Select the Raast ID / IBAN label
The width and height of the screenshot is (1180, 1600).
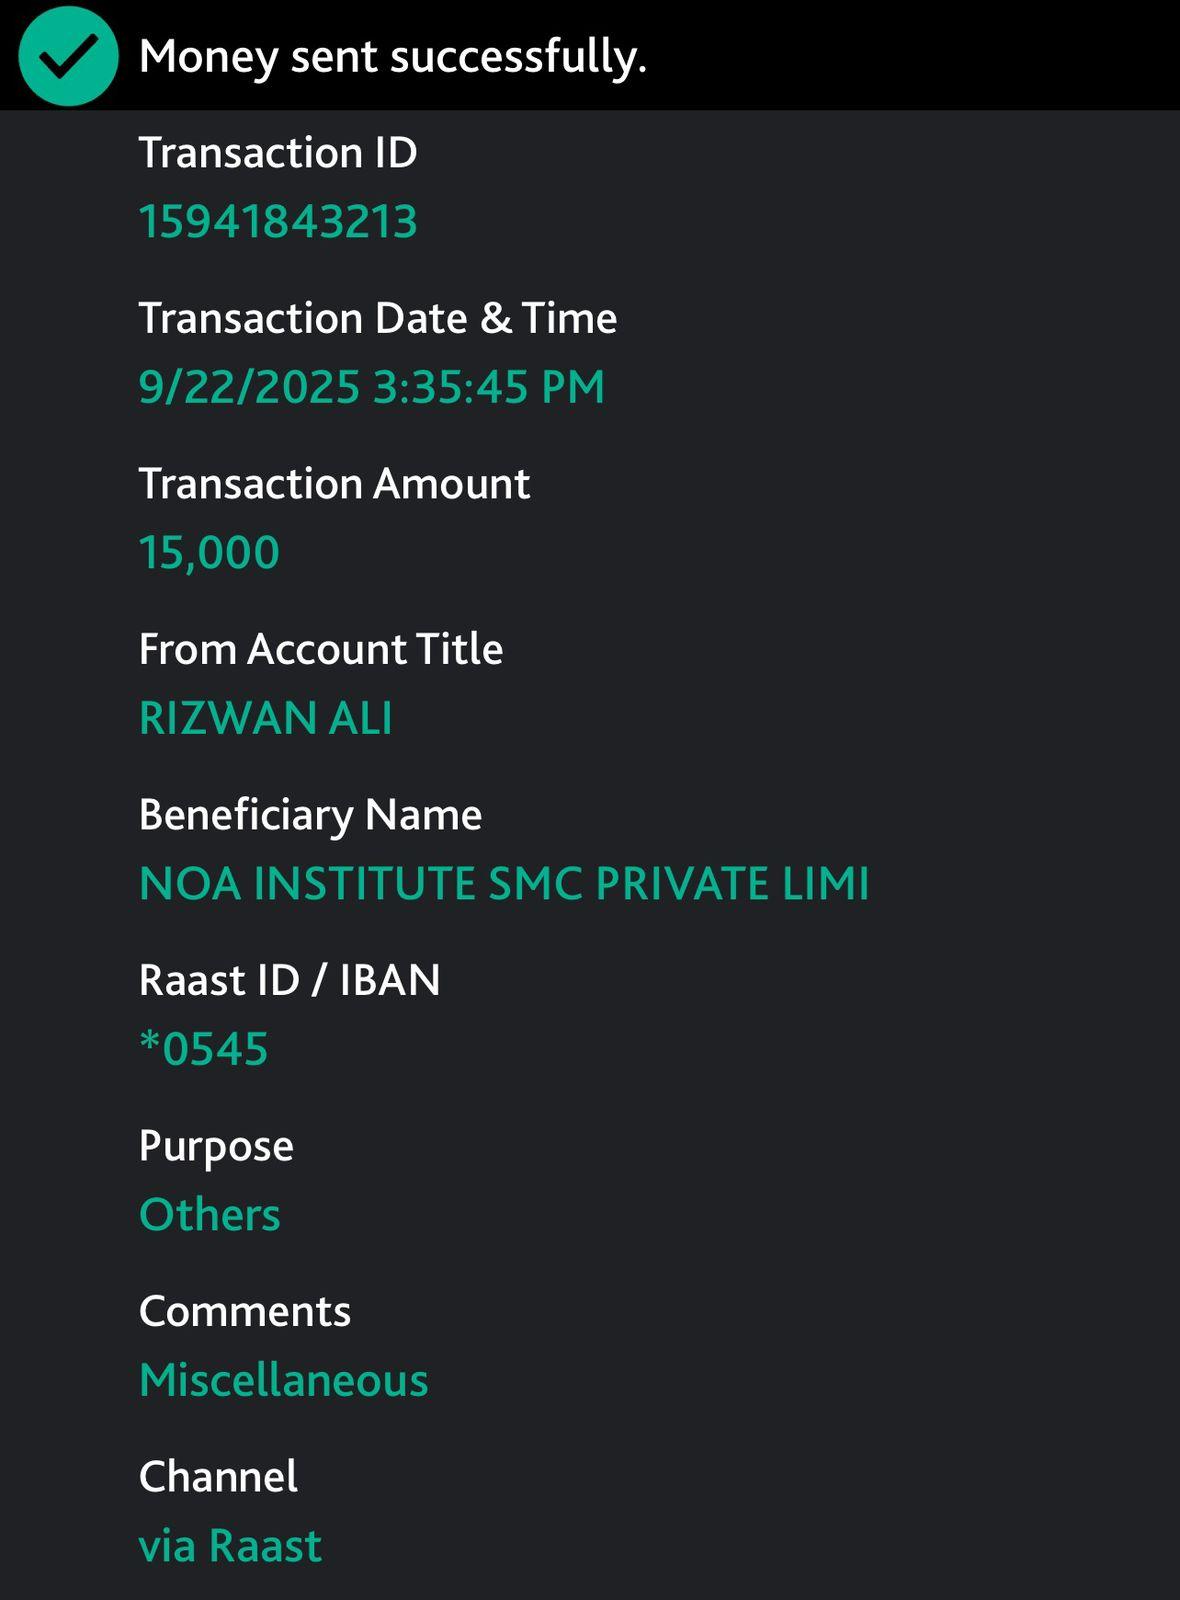pyautogui.click(x=290, y=980)
